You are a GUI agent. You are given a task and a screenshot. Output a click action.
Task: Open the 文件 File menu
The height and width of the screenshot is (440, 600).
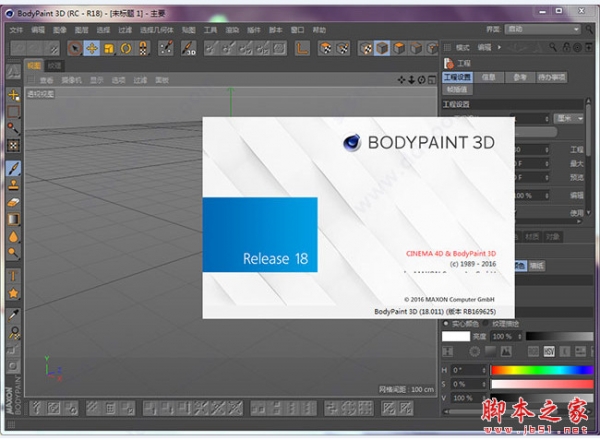pyautogui.click(x=16, y=30)
